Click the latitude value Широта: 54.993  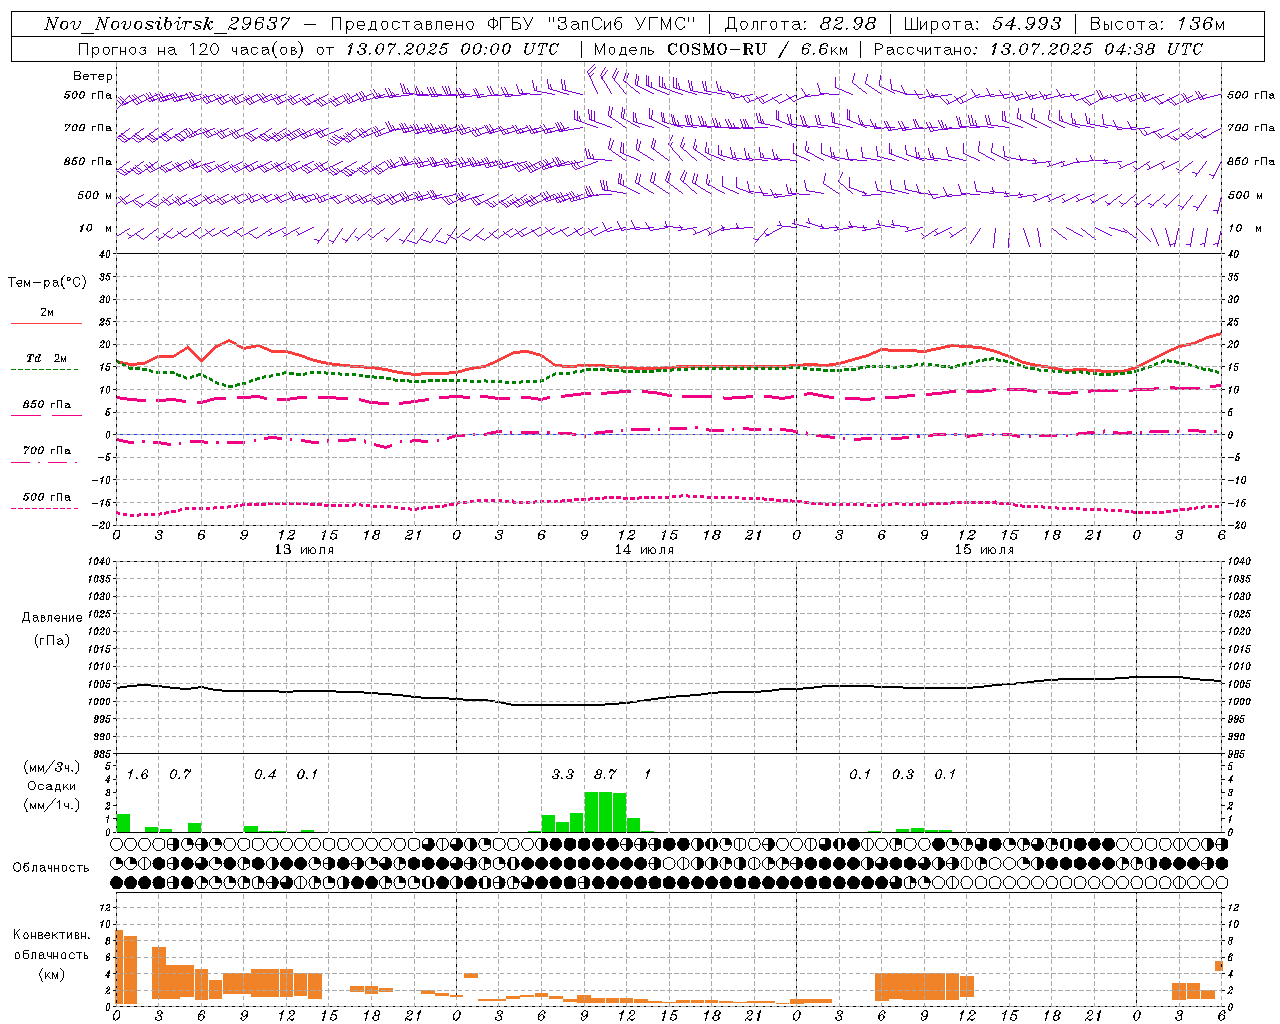[982, 24]
